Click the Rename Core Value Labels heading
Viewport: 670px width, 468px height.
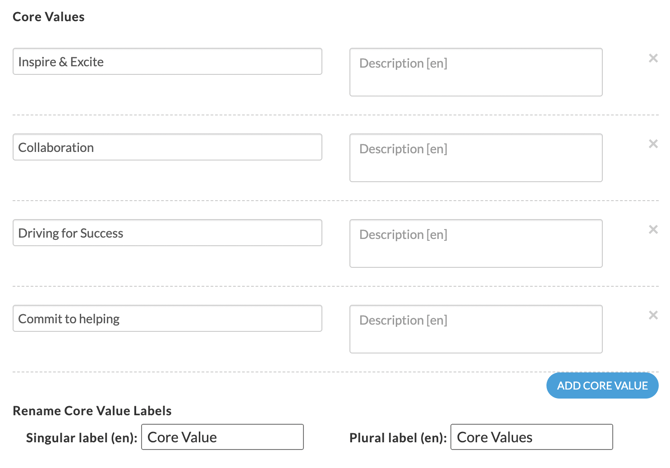(92, 411)
